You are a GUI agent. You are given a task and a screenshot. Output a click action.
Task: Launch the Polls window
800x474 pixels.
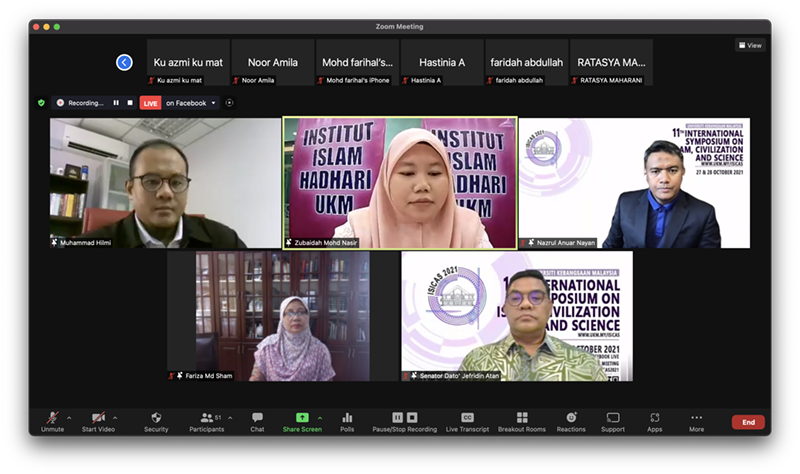(x=347, y=418)
